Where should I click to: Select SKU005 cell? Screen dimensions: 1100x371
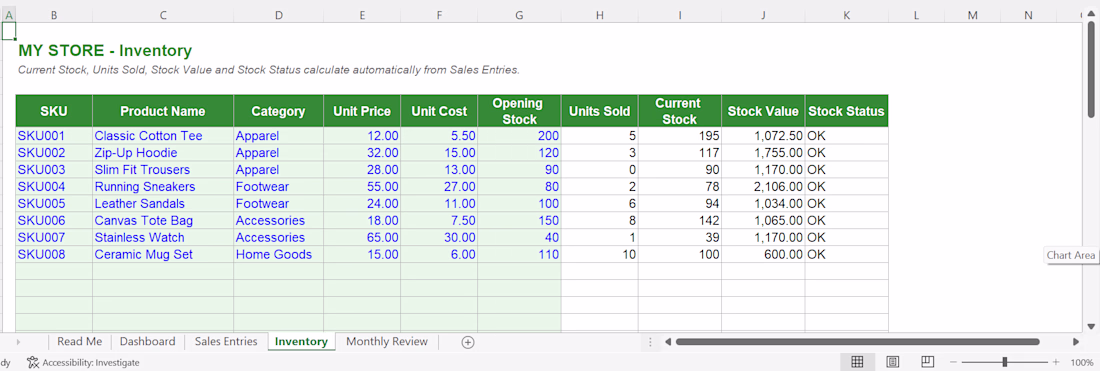(54, 203)
